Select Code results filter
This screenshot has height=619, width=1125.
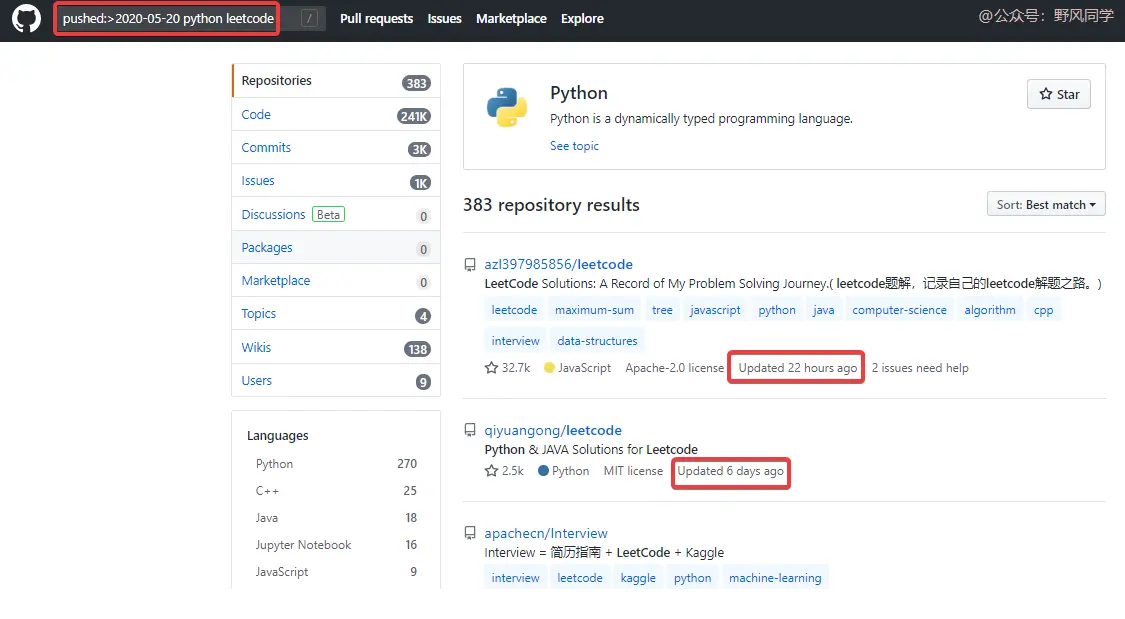click(336, 115)
